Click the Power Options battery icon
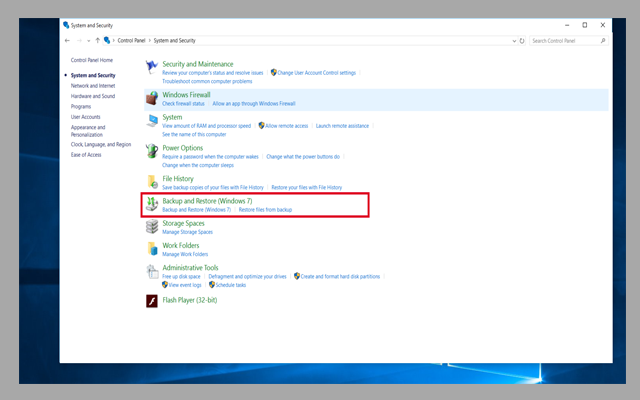 (152, 152)
